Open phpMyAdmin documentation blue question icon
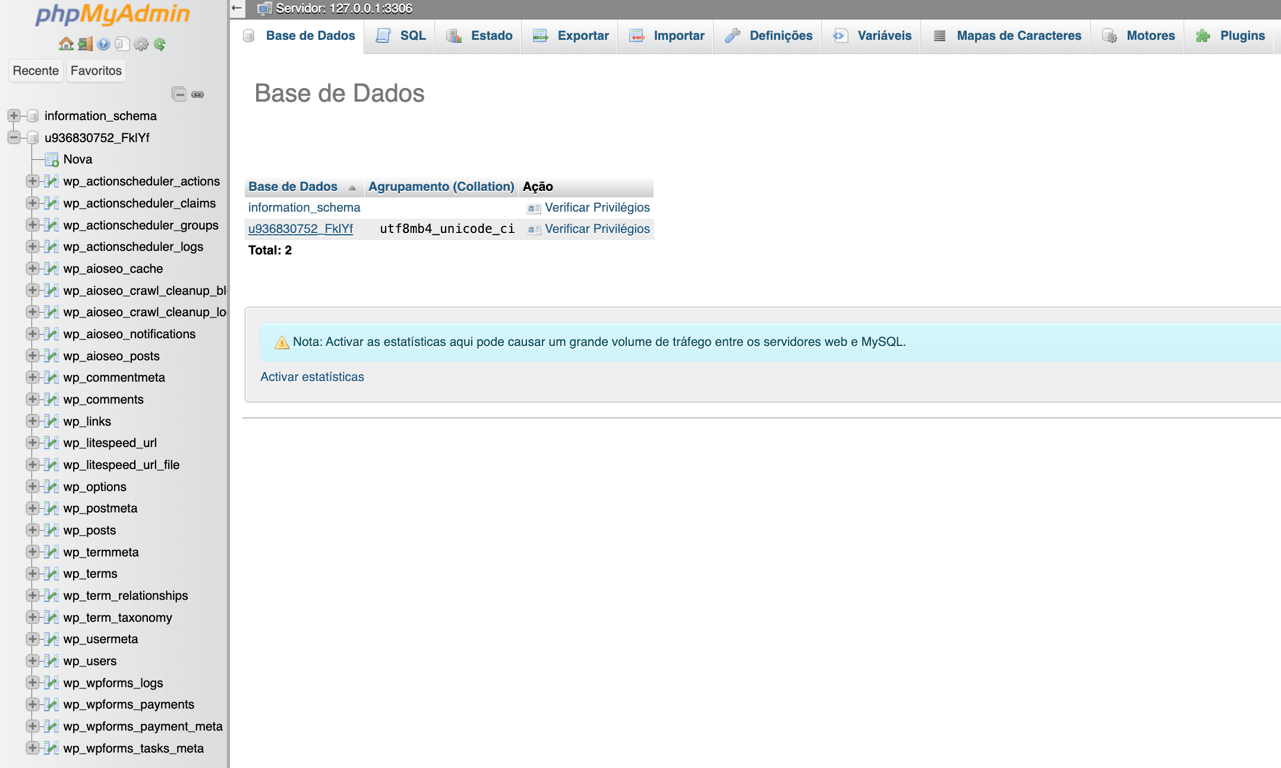This screenshot has height=768, width=1281. click(103, 44)
